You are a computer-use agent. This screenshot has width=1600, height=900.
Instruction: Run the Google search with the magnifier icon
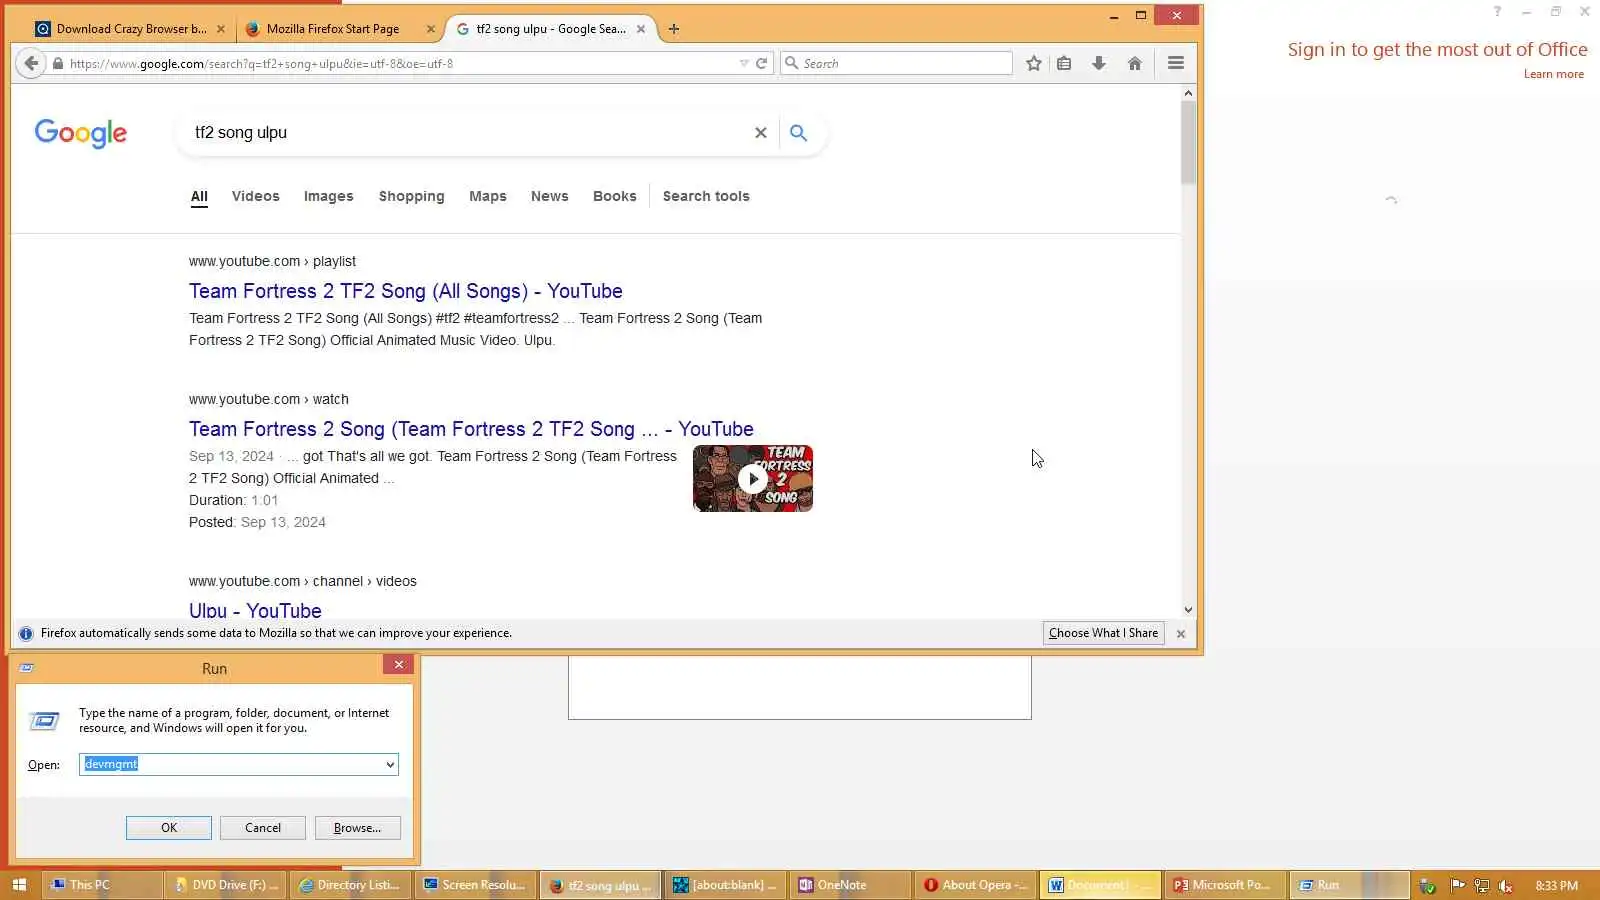798,133
